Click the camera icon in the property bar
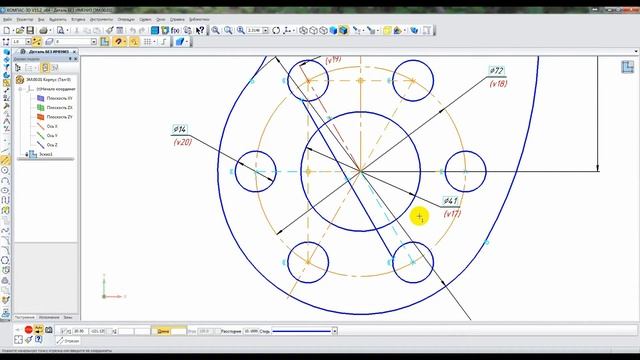Screen dimensions: 640x360 49,329
